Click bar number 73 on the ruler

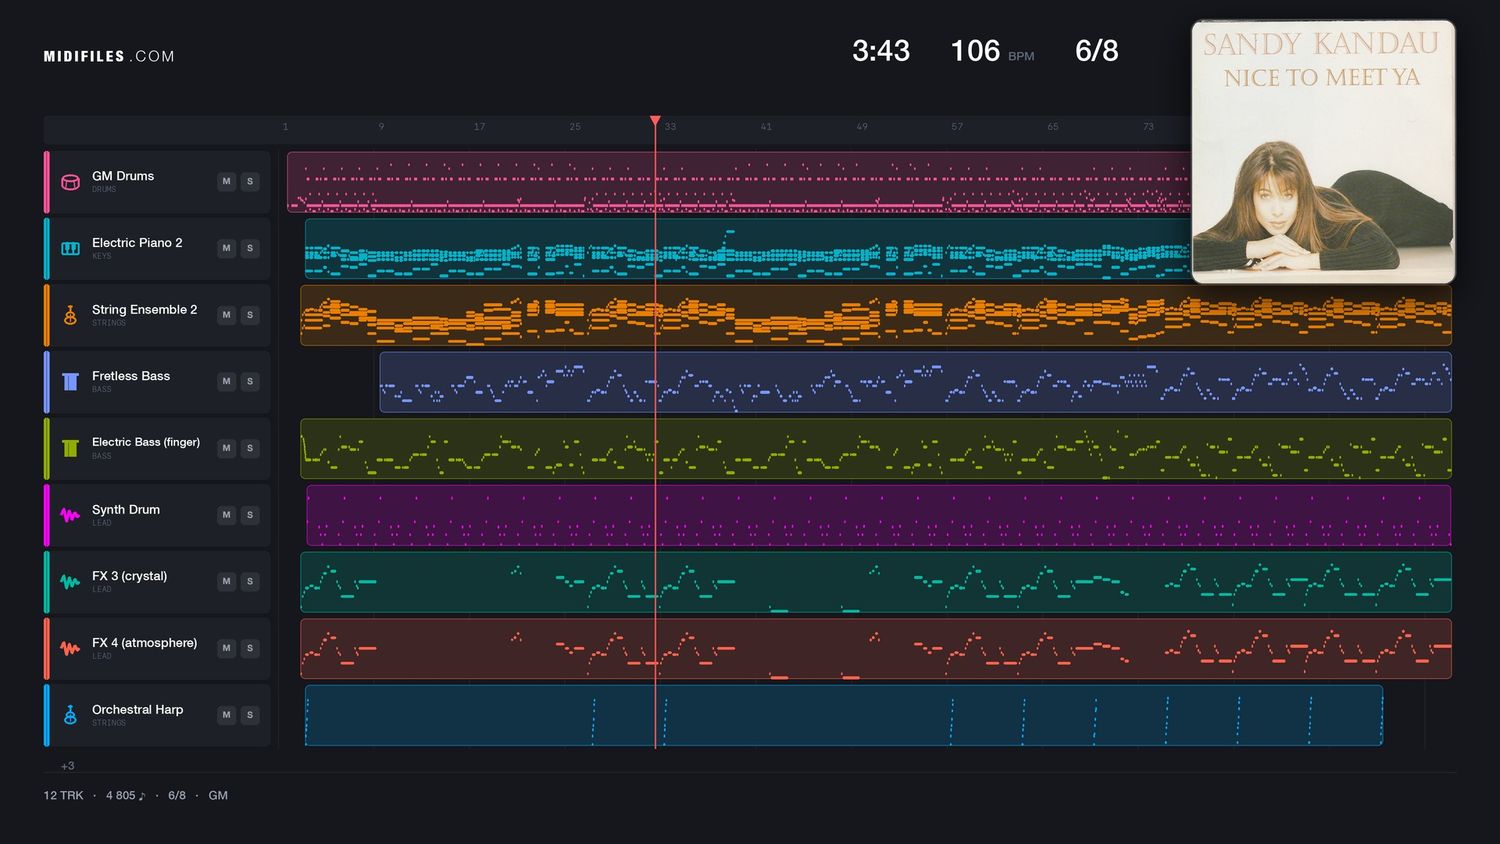[1148, 127]
